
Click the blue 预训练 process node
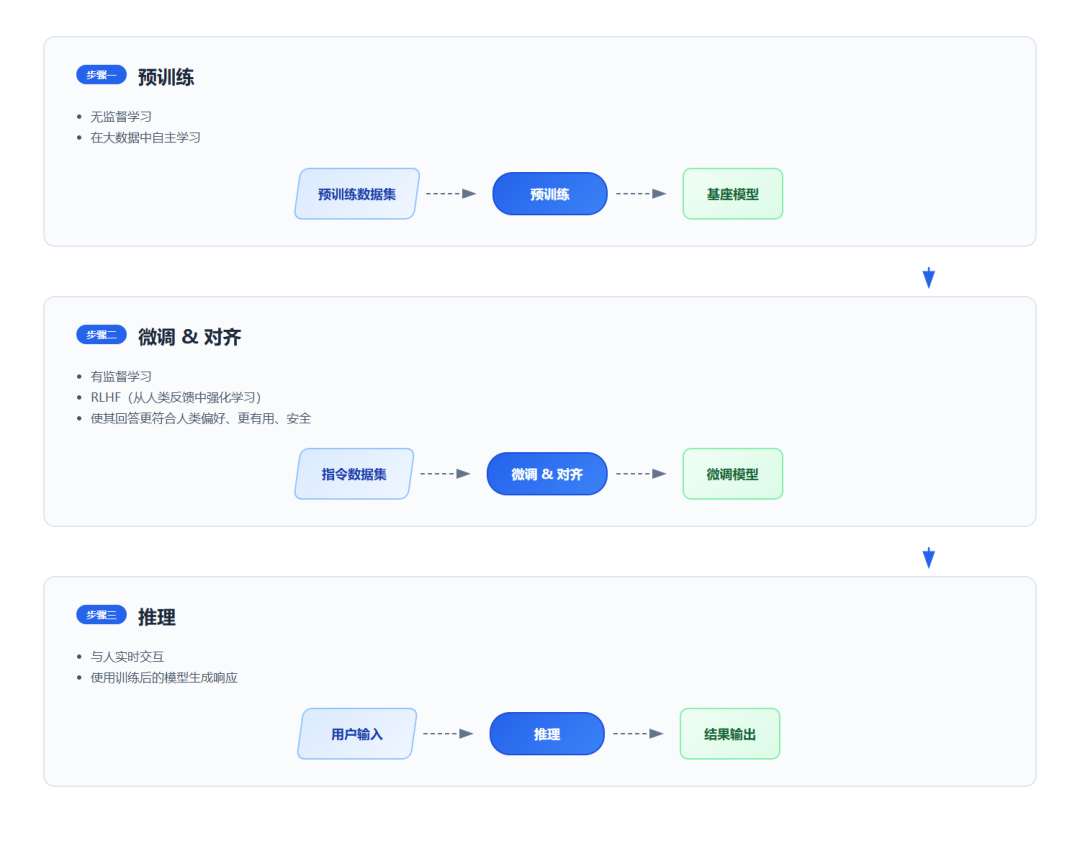coord(550,194)
